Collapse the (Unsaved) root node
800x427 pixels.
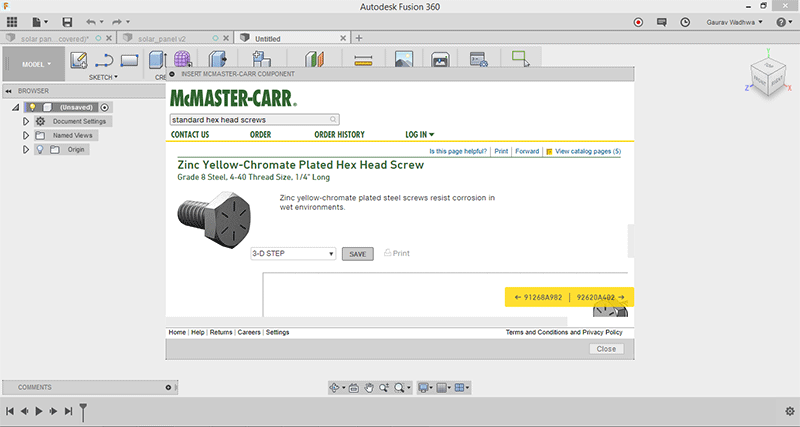(16, 107)
